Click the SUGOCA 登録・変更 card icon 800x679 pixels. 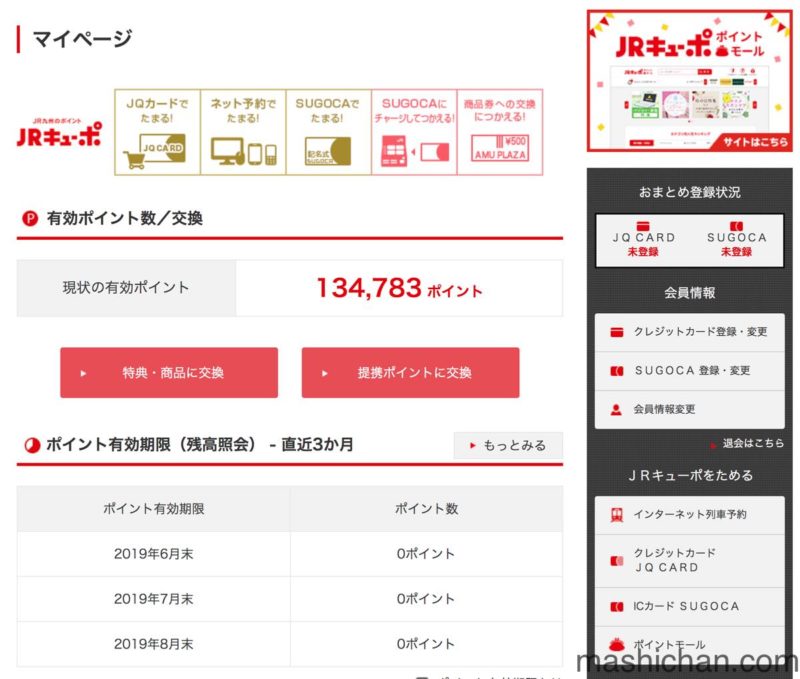(617, 371)
